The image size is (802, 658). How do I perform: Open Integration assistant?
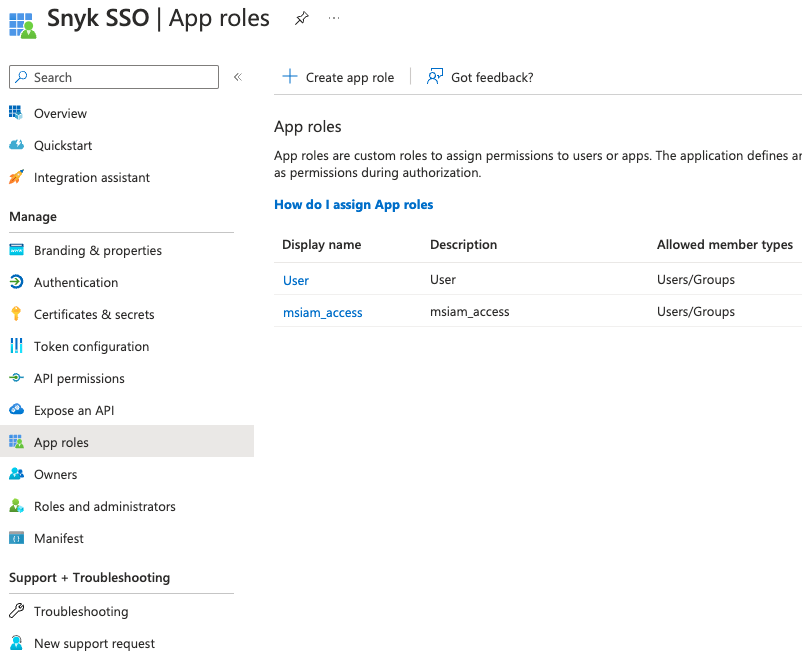[x=92, y=178]
